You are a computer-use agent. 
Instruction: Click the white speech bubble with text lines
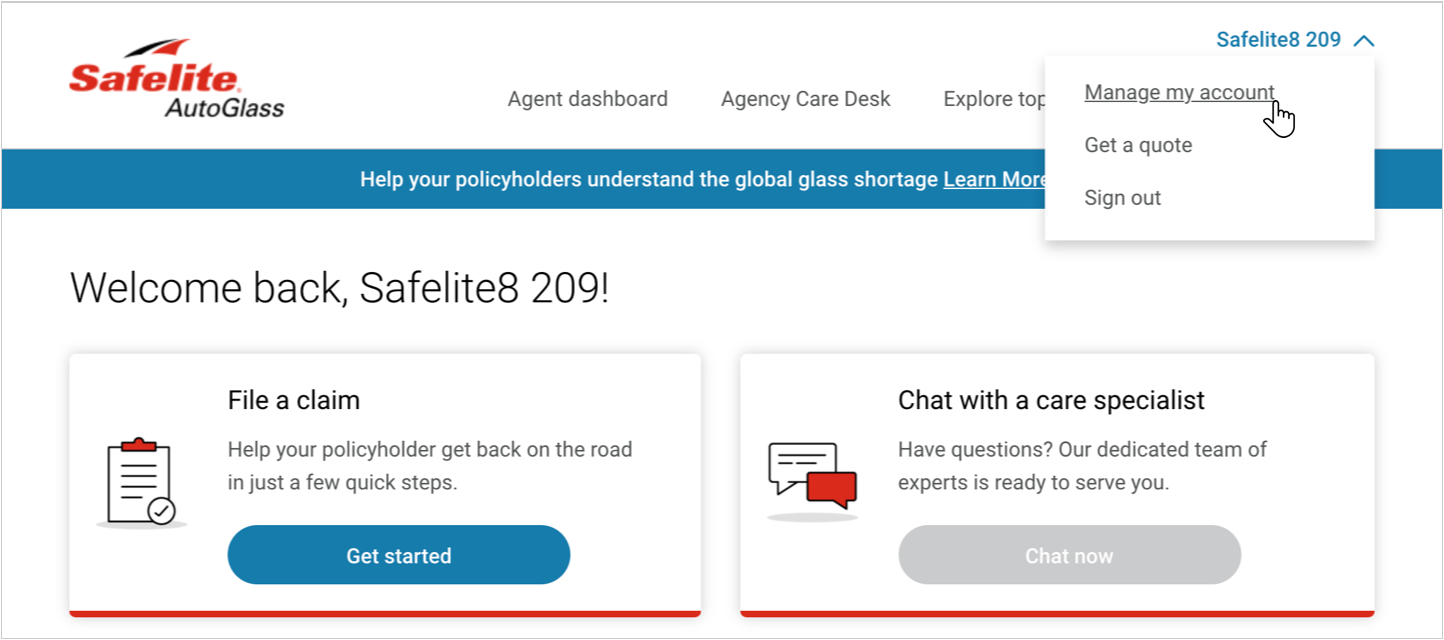click(x=800, y=460)
